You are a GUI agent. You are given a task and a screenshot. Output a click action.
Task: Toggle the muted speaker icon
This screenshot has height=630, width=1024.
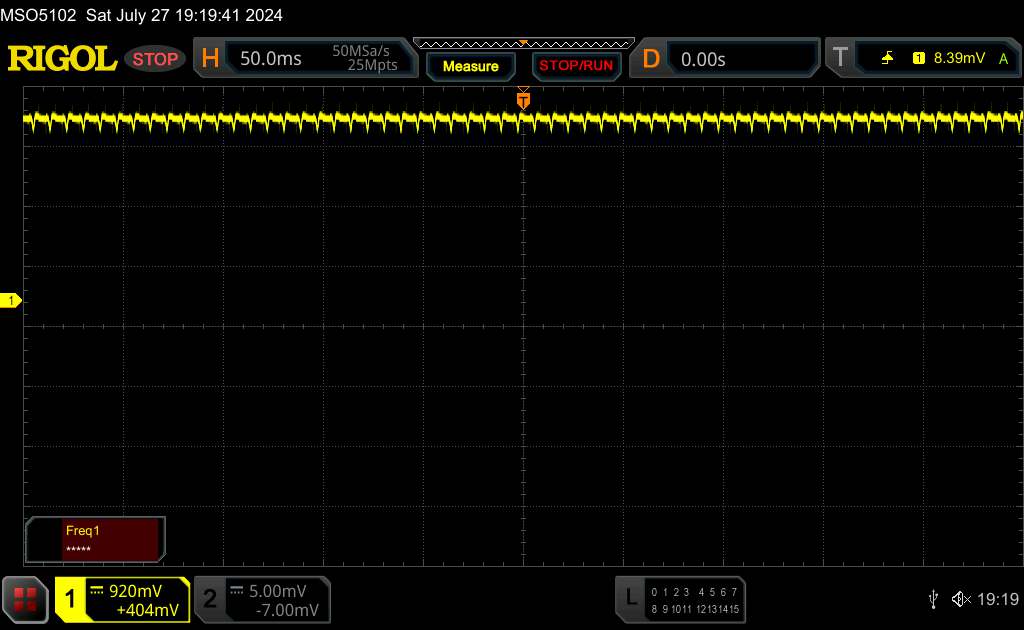click(961, 599)
